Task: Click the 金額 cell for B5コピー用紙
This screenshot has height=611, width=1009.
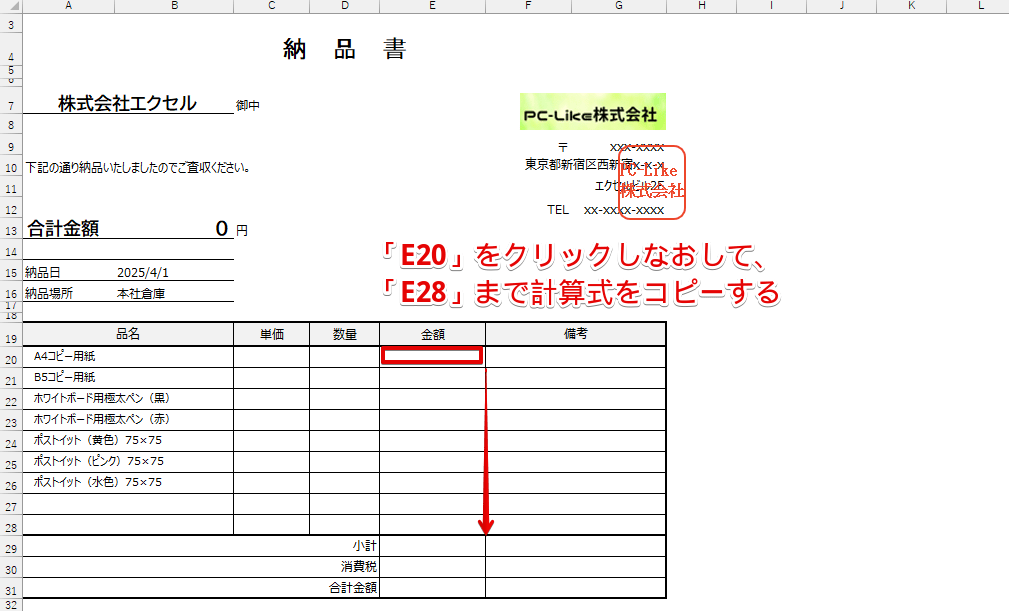Action: [x=432, y=378]
